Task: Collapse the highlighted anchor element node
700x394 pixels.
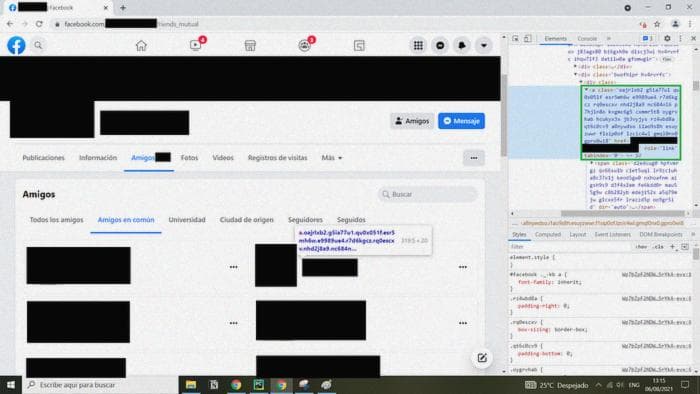Action: 587,90
